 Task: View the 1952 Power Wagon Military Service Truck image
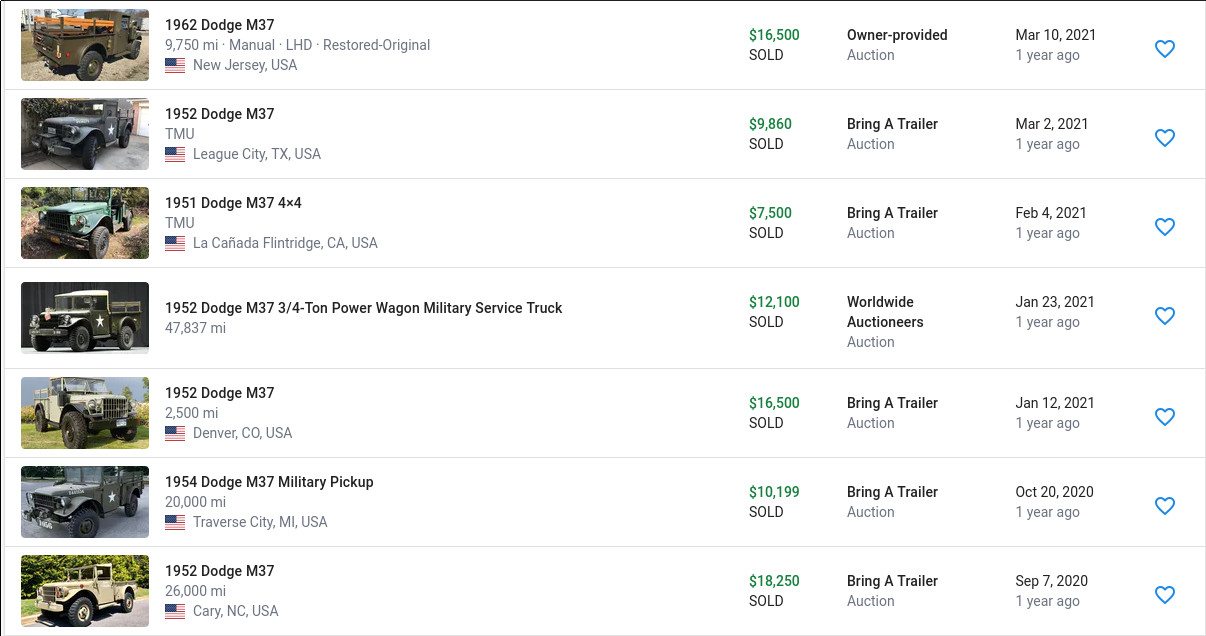[85, 318]
